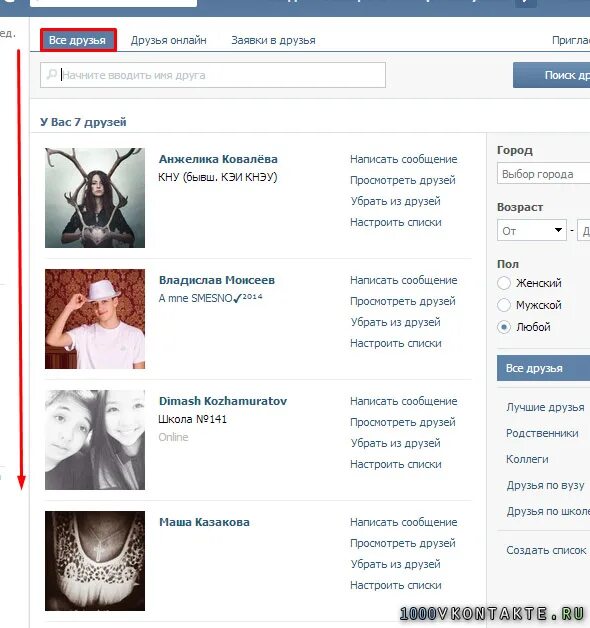
Task: Open the 'Выбор города' city selector
Action: 544,174
